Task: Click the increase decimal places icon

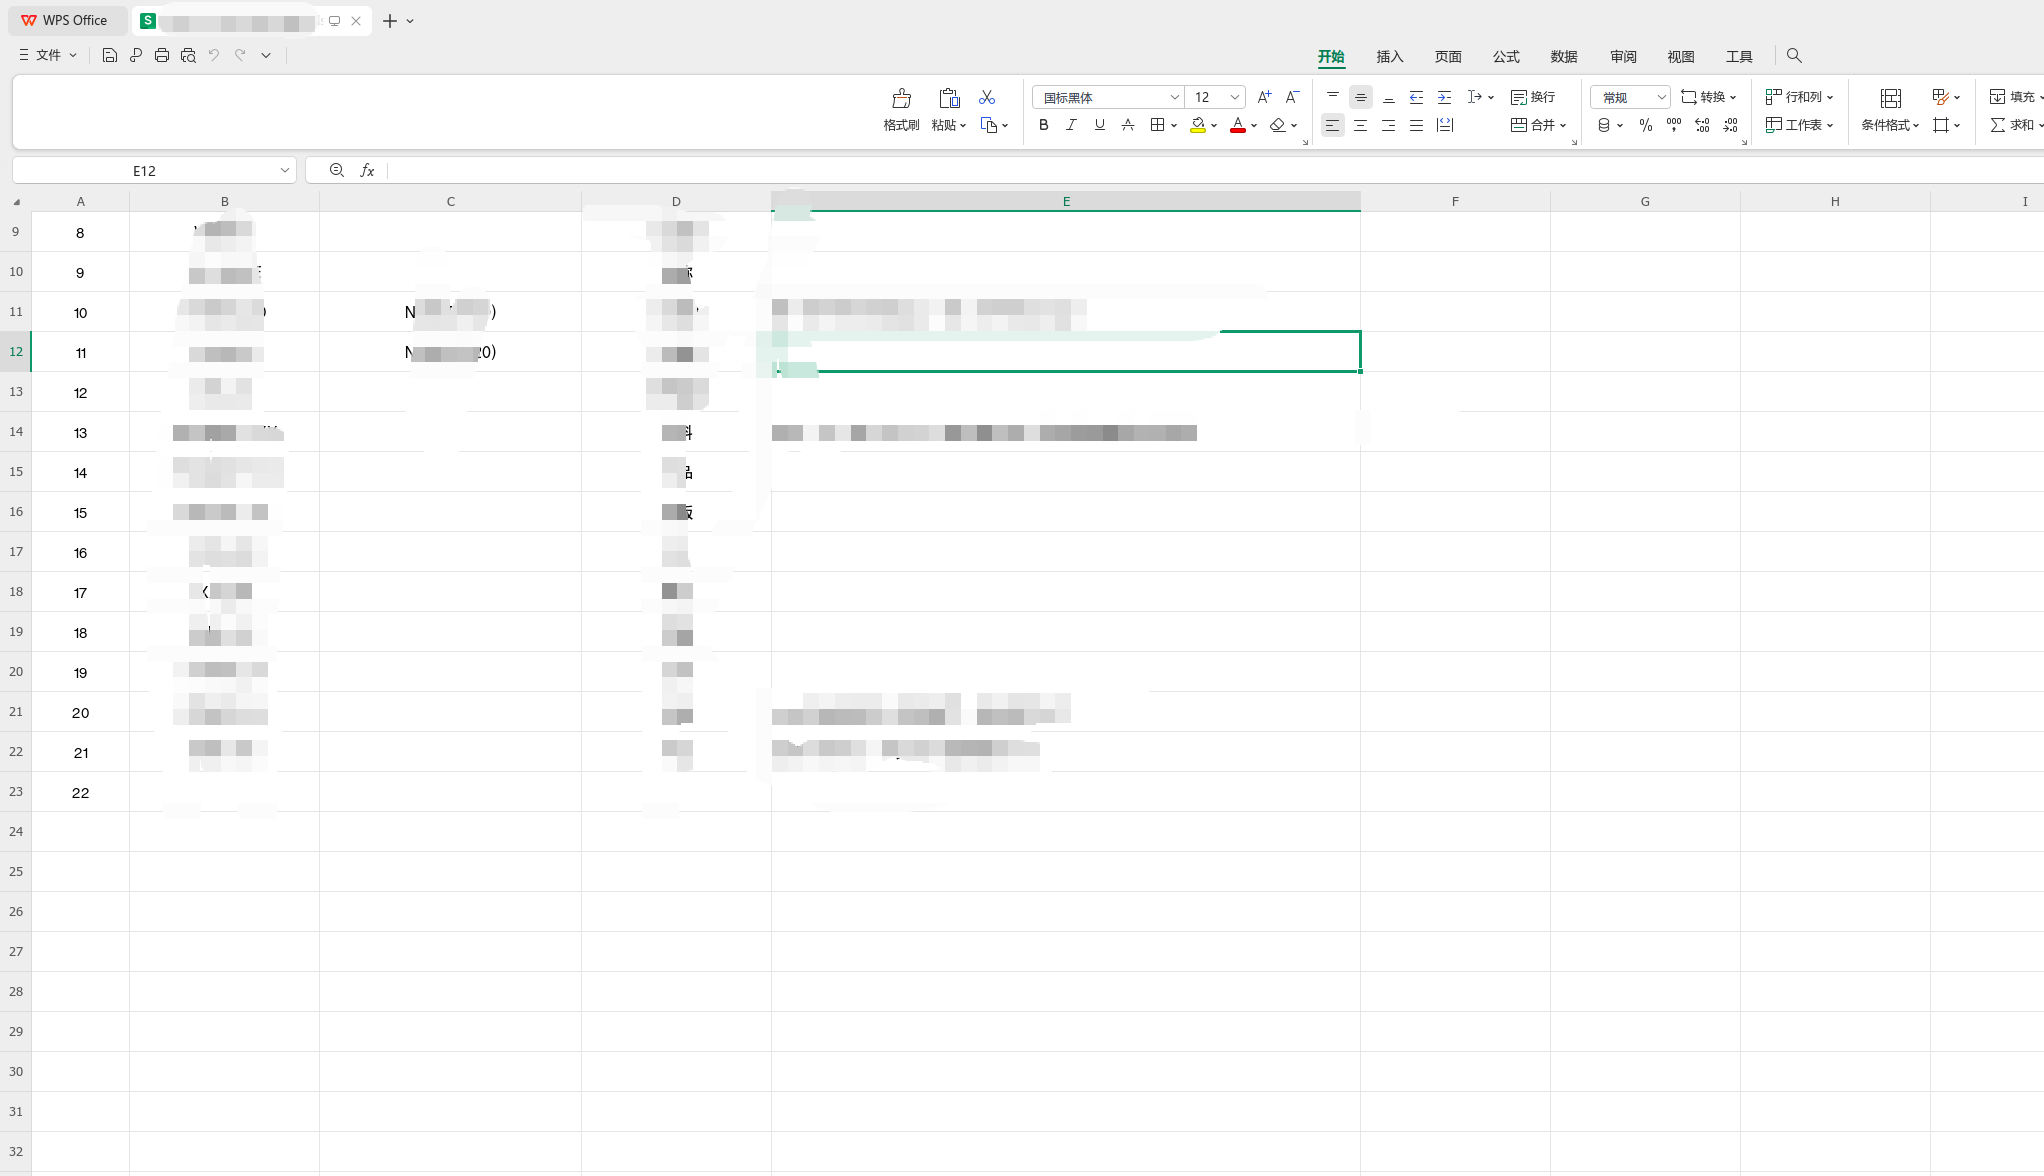Action: coord(1702,125)
